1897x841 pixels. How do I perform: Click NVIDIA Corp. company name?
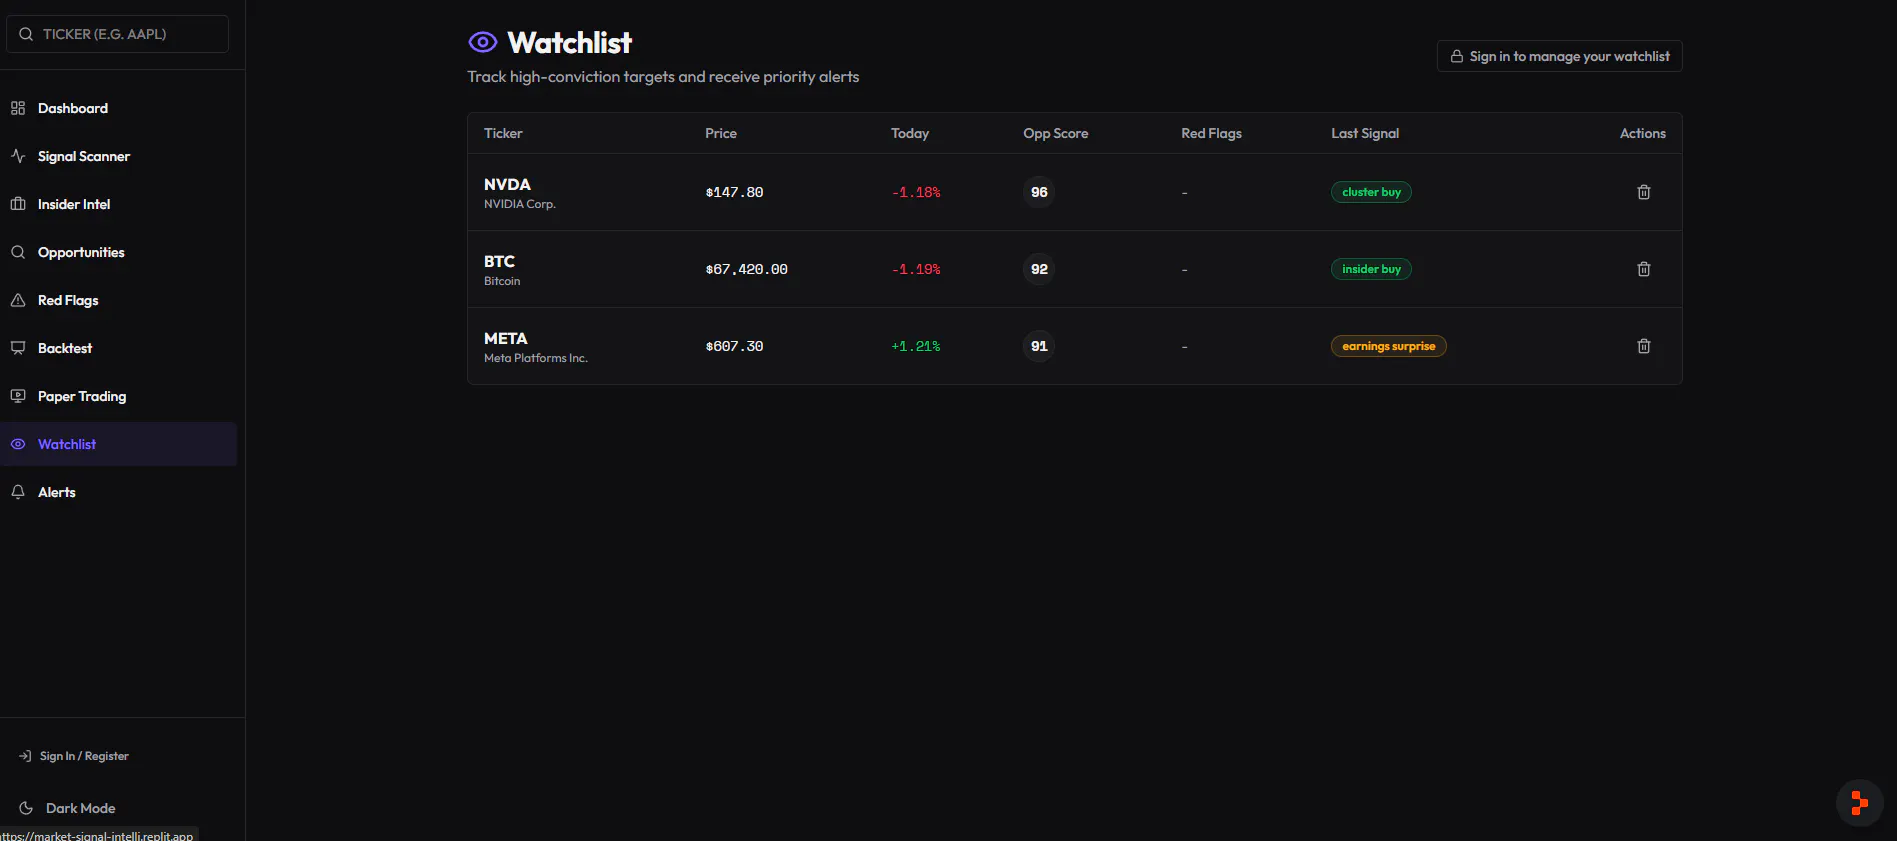[520, 204]
